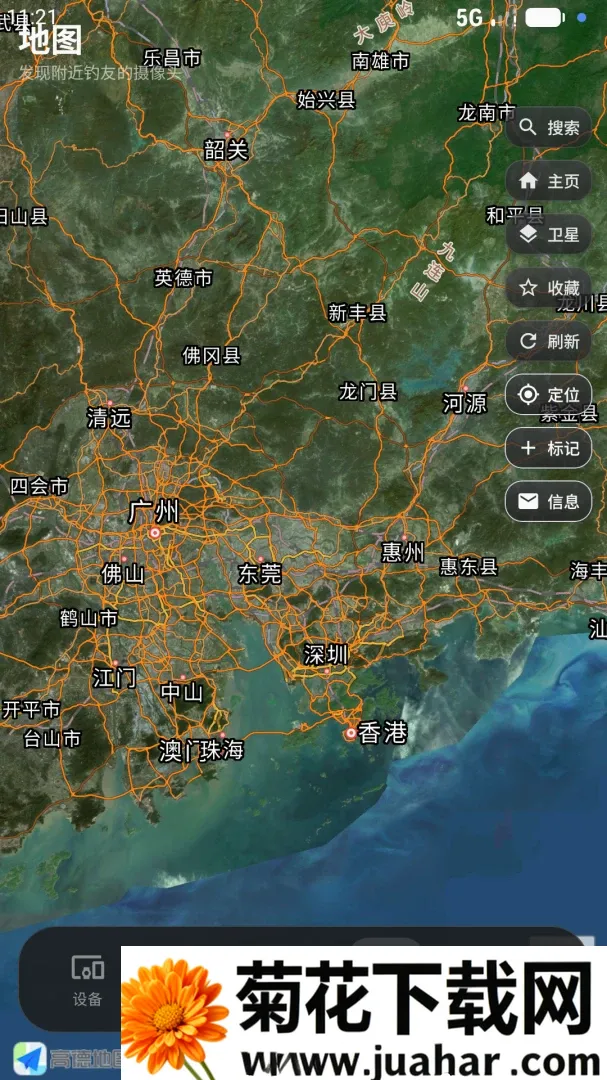The height and width of the screenshot is (1080, 607).
Task: Select 清远 city label on map
Action: pyautogui.click(x=109, y=417)
